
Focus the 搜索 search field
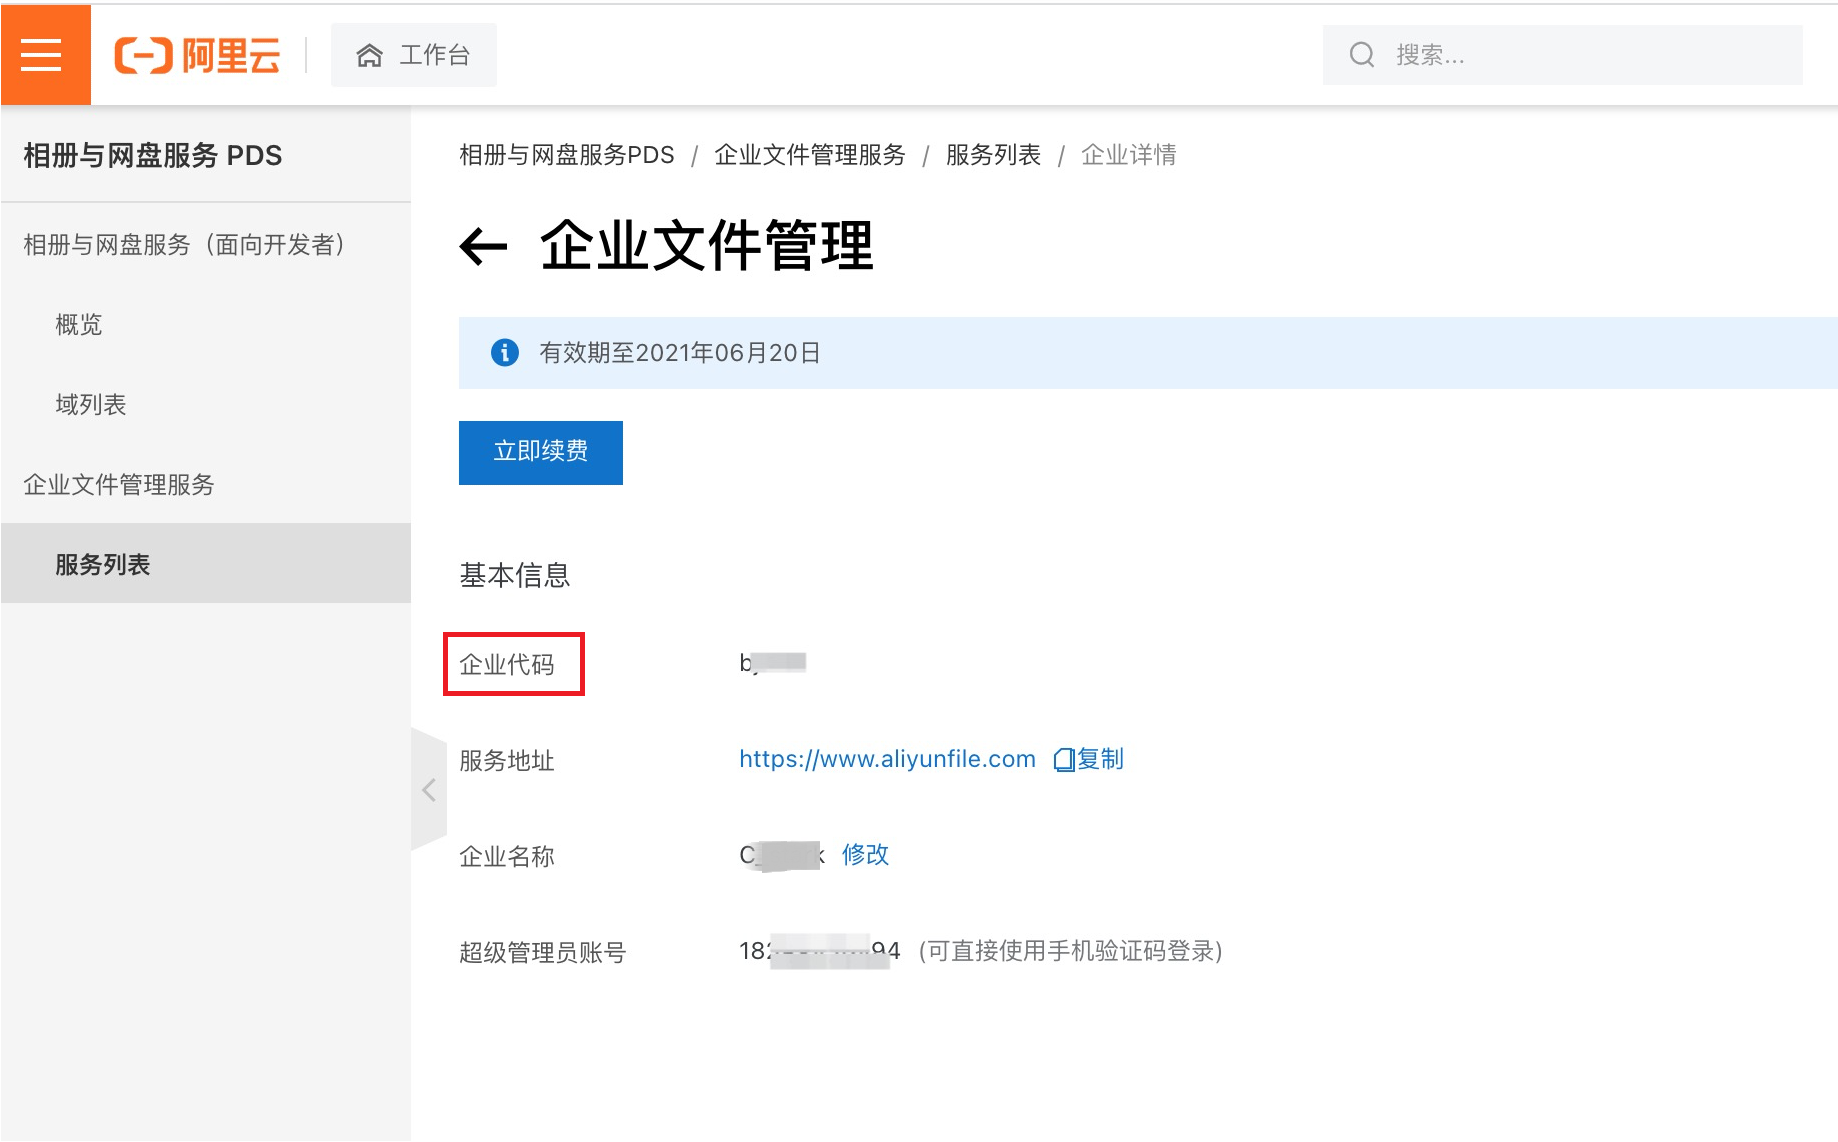(x=1562, y=55)
